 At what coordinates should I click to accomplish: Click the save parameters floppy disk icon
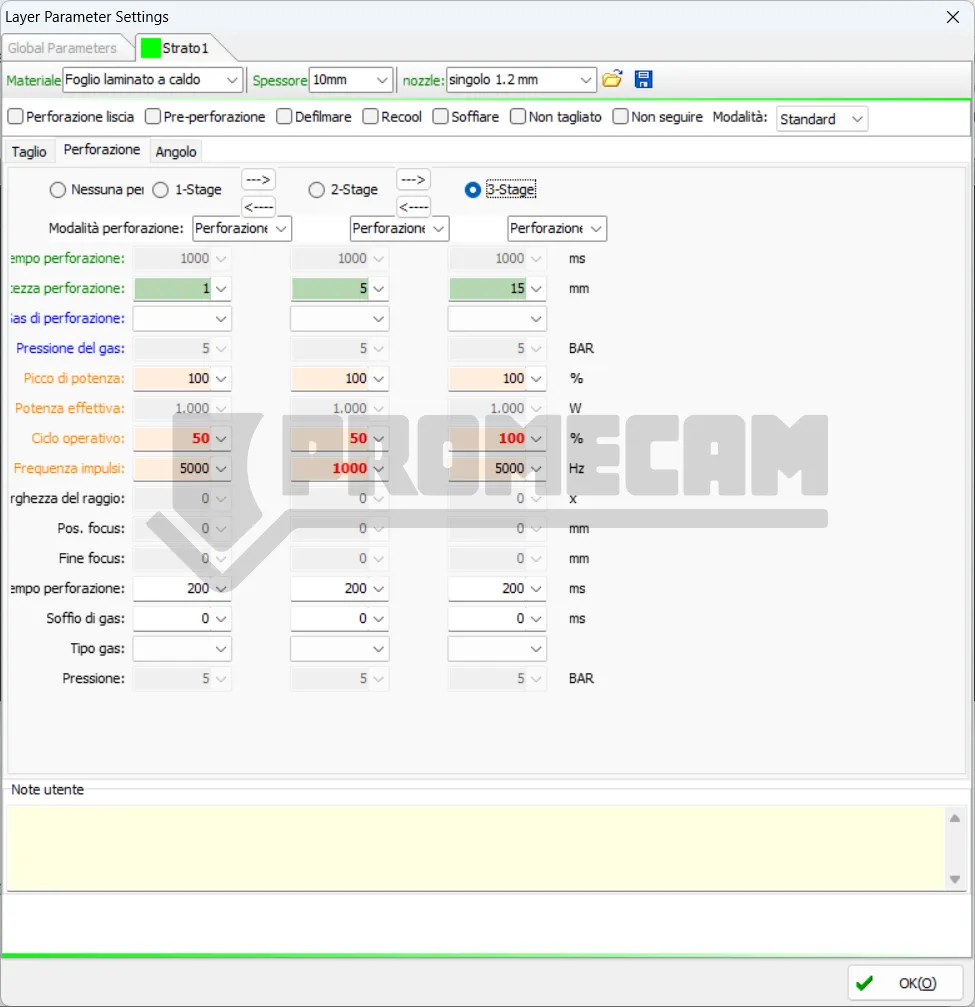click(644, 80)
